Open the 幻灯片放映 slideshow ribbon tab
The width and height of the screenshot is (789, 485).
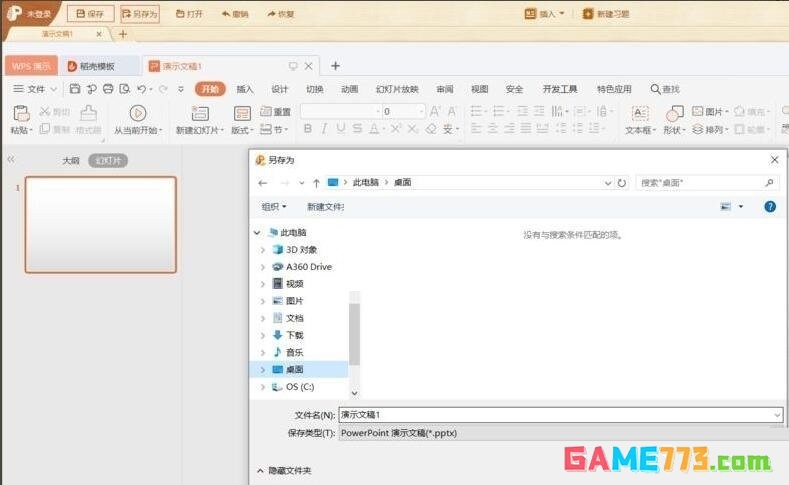pyautogui.click(x=397, y=89)
